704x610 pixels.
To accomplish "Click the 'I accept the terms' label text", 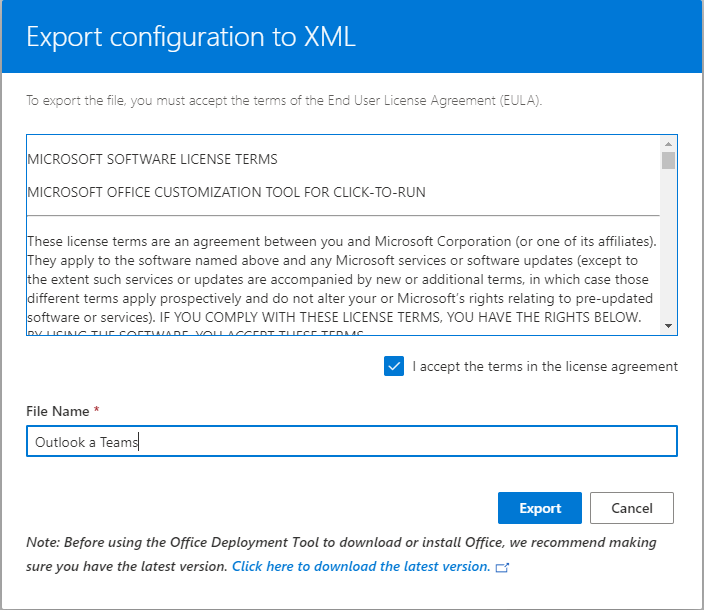I will point(545,366).
